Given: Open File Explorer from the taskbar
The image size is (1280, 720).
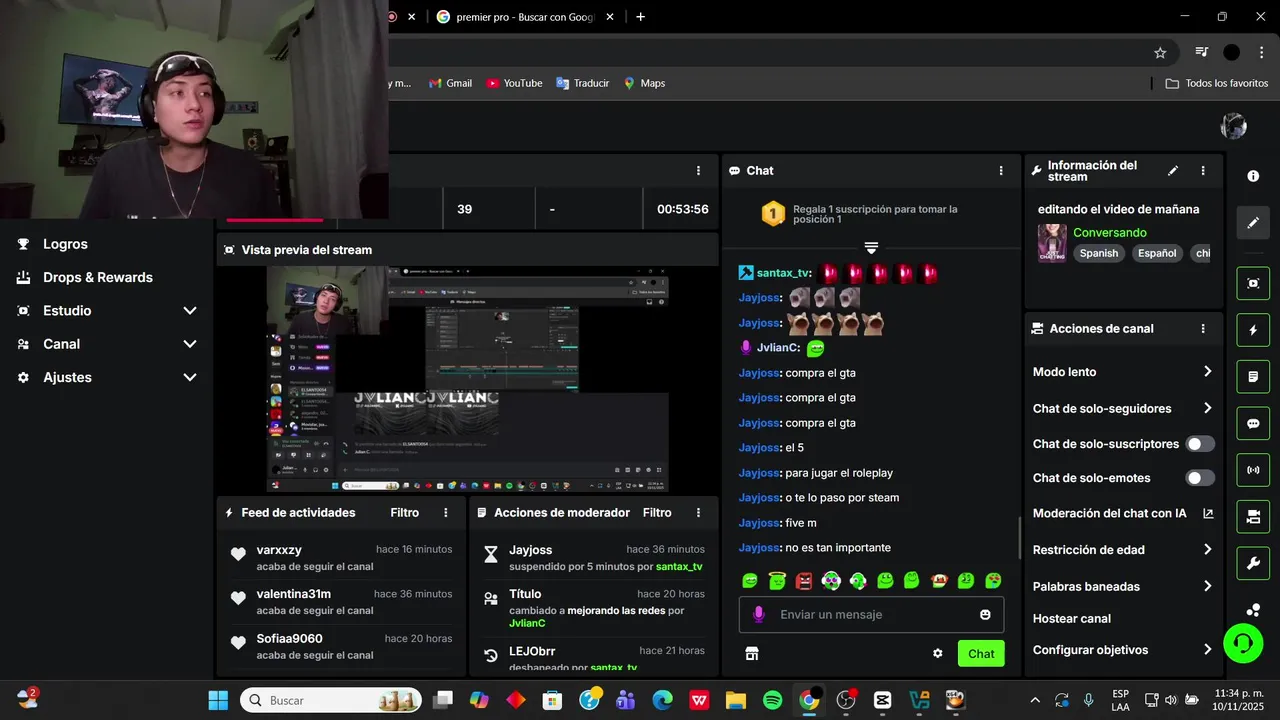Looking at the screenshot, I should point(735,700).
